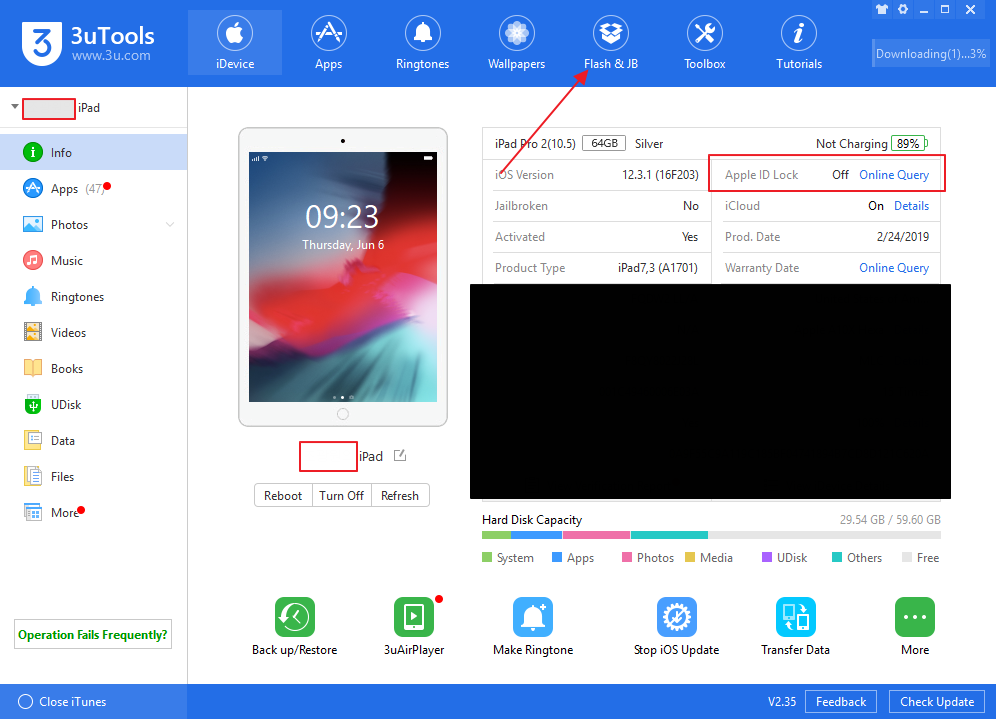
Task: Click the Turn Off button
Action: click(x=342, y=495)
